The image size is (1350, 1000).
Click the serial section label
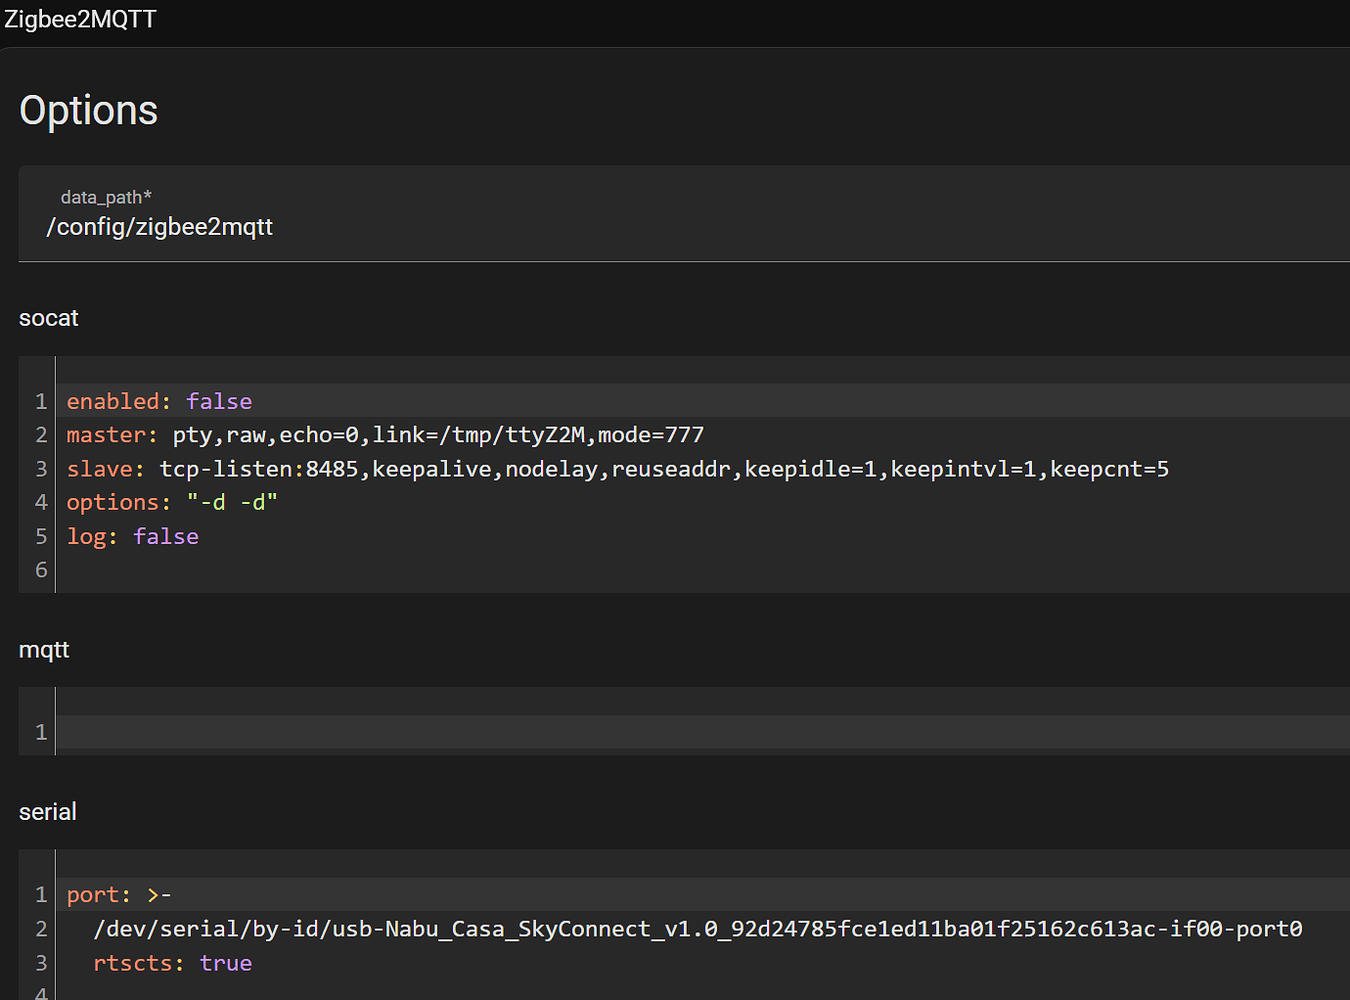(48, 812)
